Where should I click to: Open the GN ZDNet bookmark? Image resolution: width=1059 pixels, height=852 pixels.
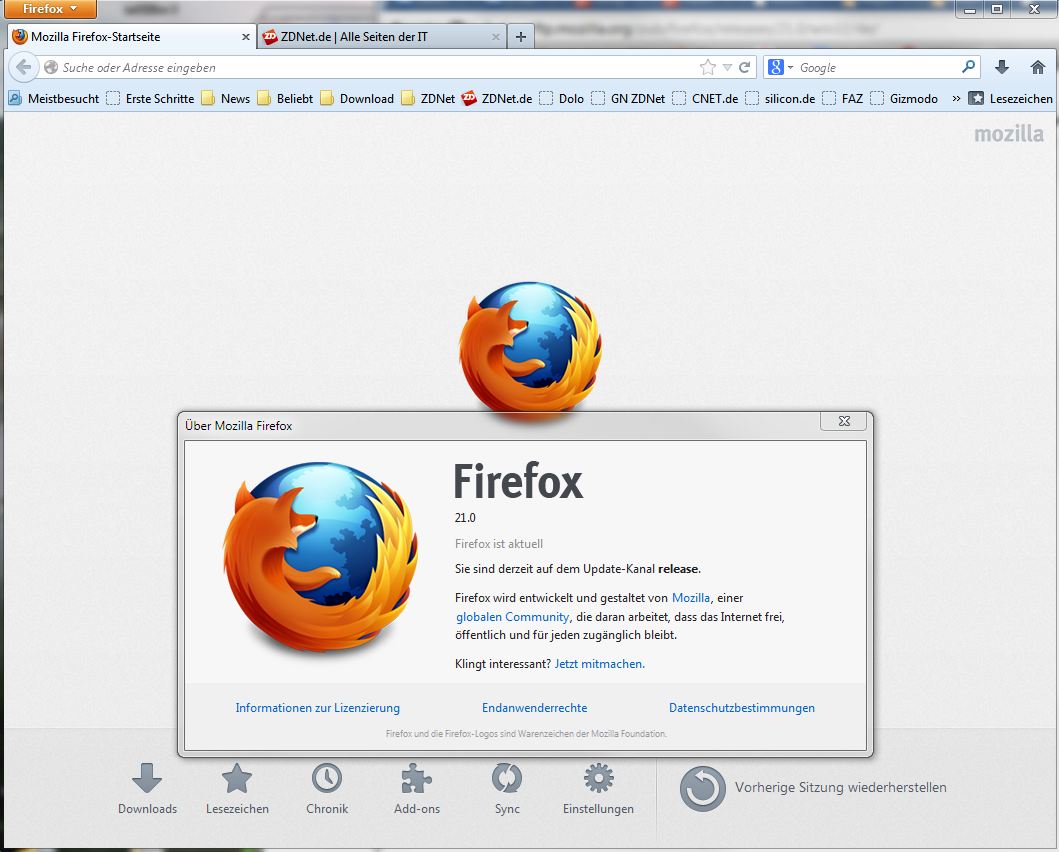coord(628,99)
